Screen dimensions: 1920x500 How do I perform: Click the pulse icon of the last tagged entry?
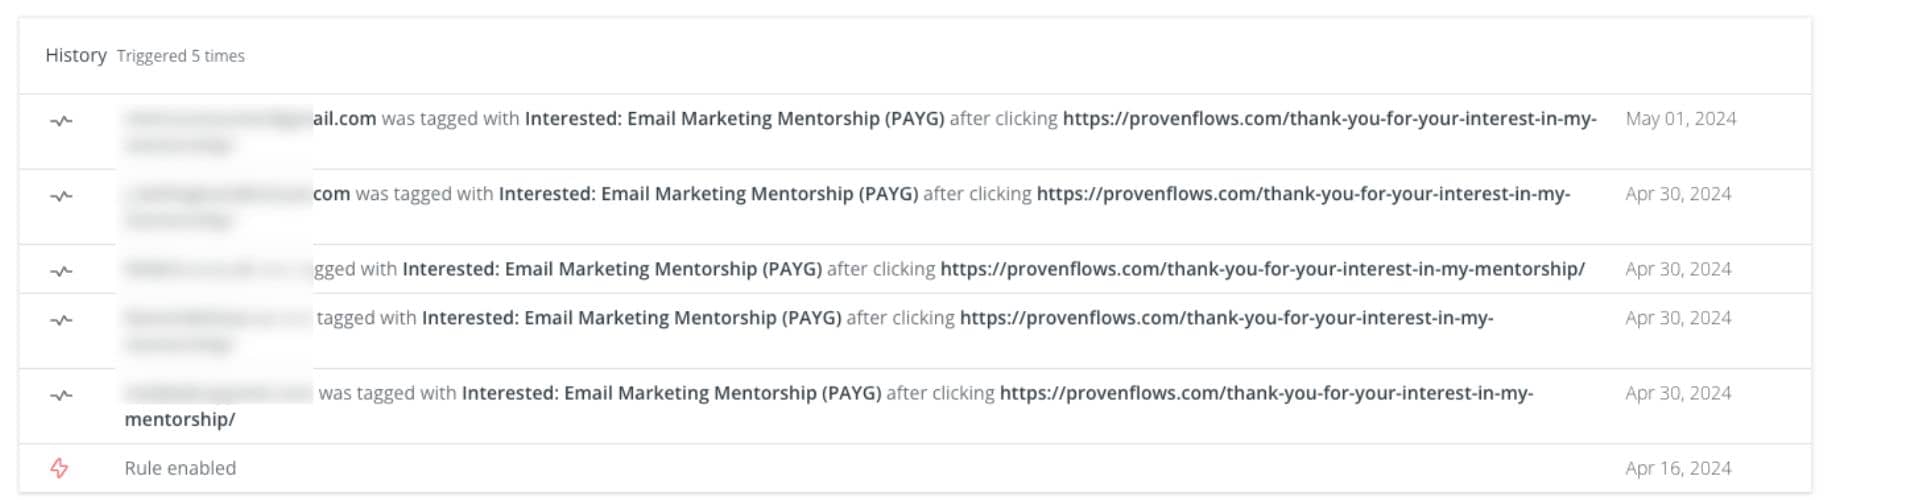pyautogui.click(x=61, y=395)
